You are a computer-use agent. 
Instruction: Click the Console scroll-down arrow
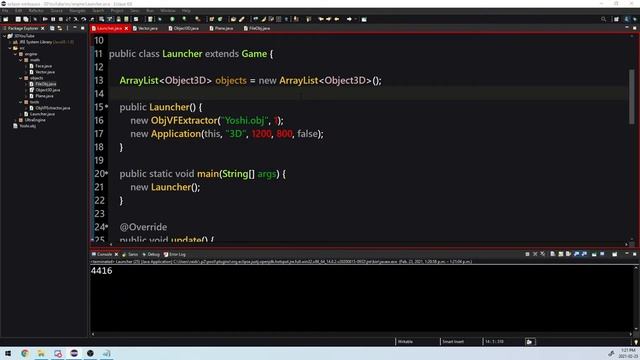click(x=636, y=328)
